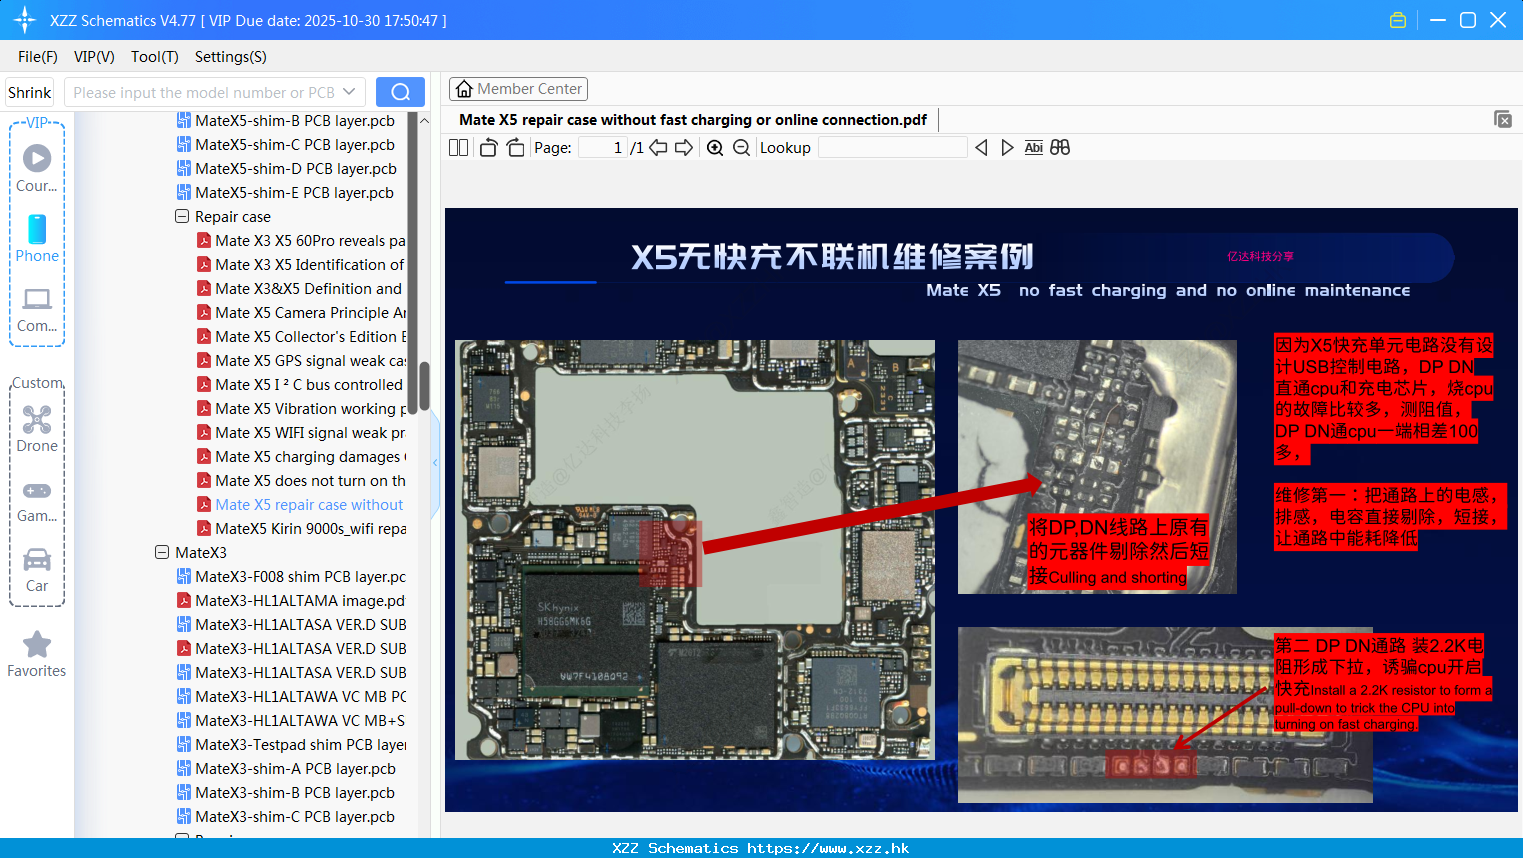This screenshot has width=1523, height=858.
Task: Click the binoculars search icon
Action: (1060, 147)
